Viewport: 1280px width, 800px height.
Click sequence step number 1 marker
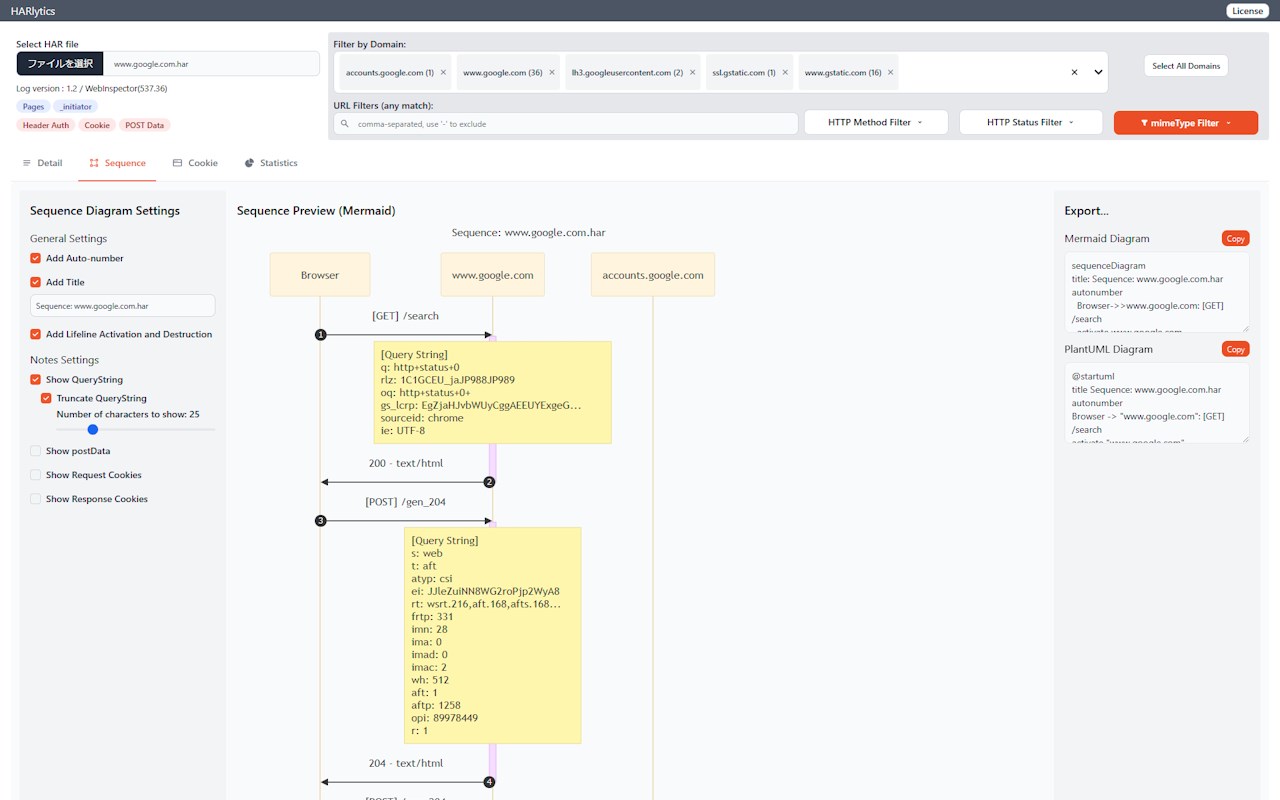tap(320, 335)
